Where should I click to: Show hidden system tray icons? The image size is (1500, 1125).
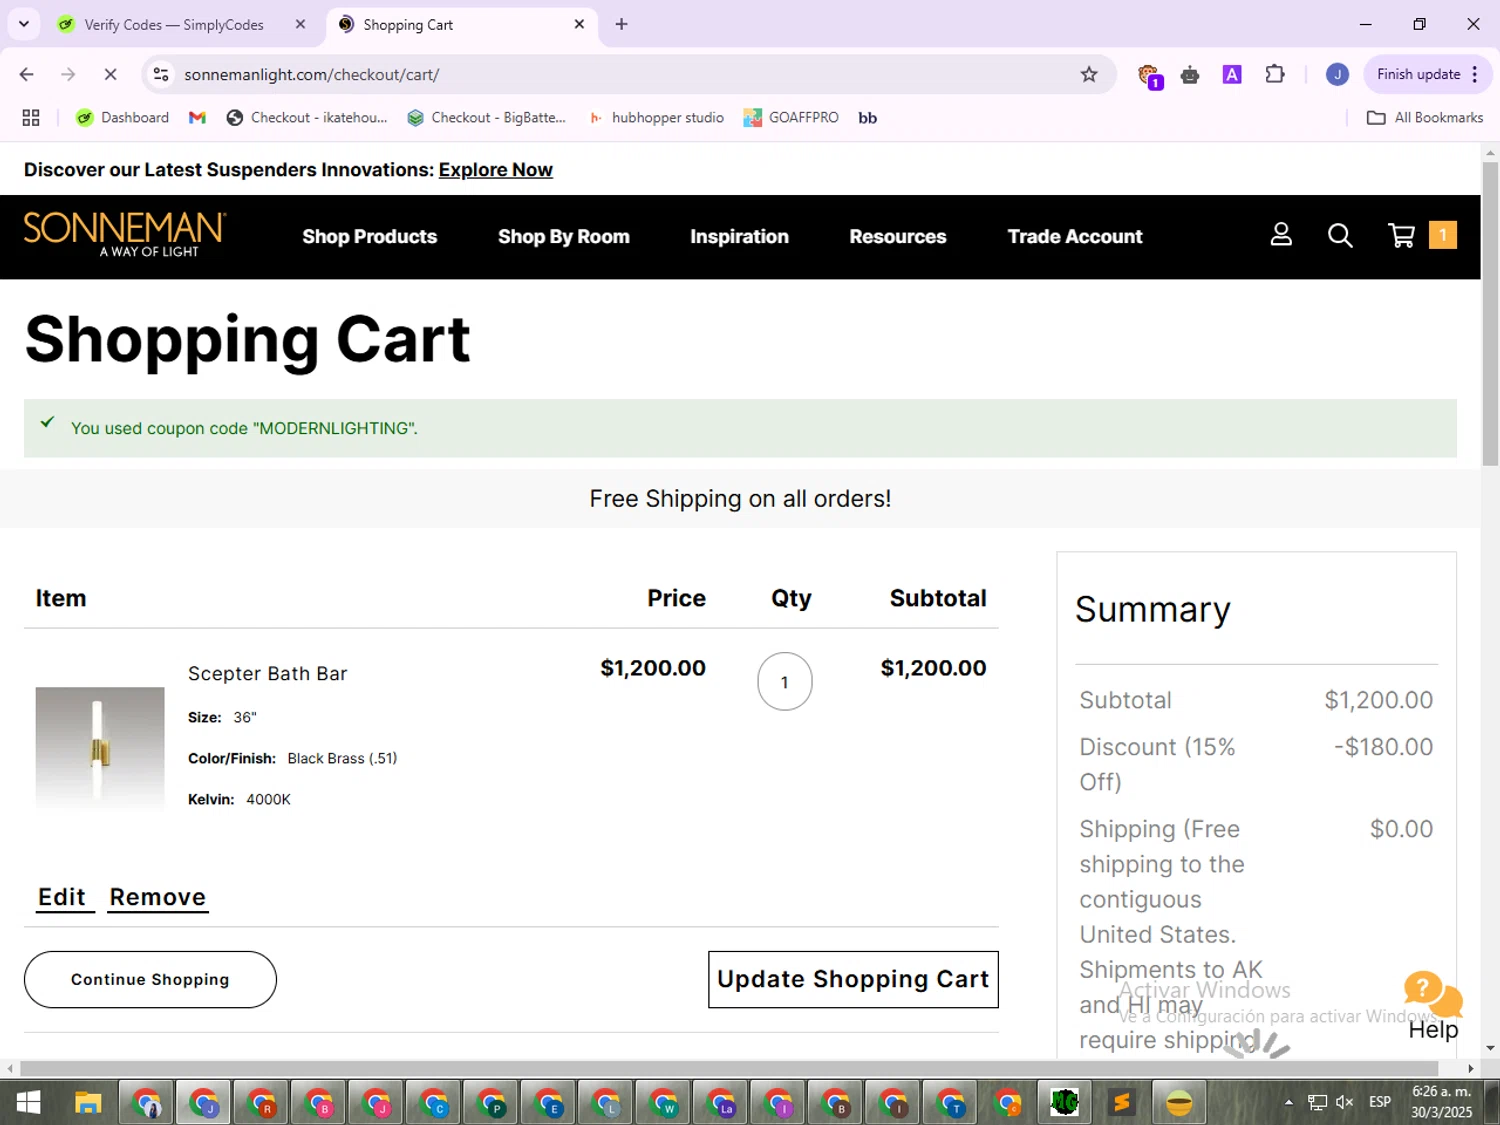(x=1289, y=1102)
